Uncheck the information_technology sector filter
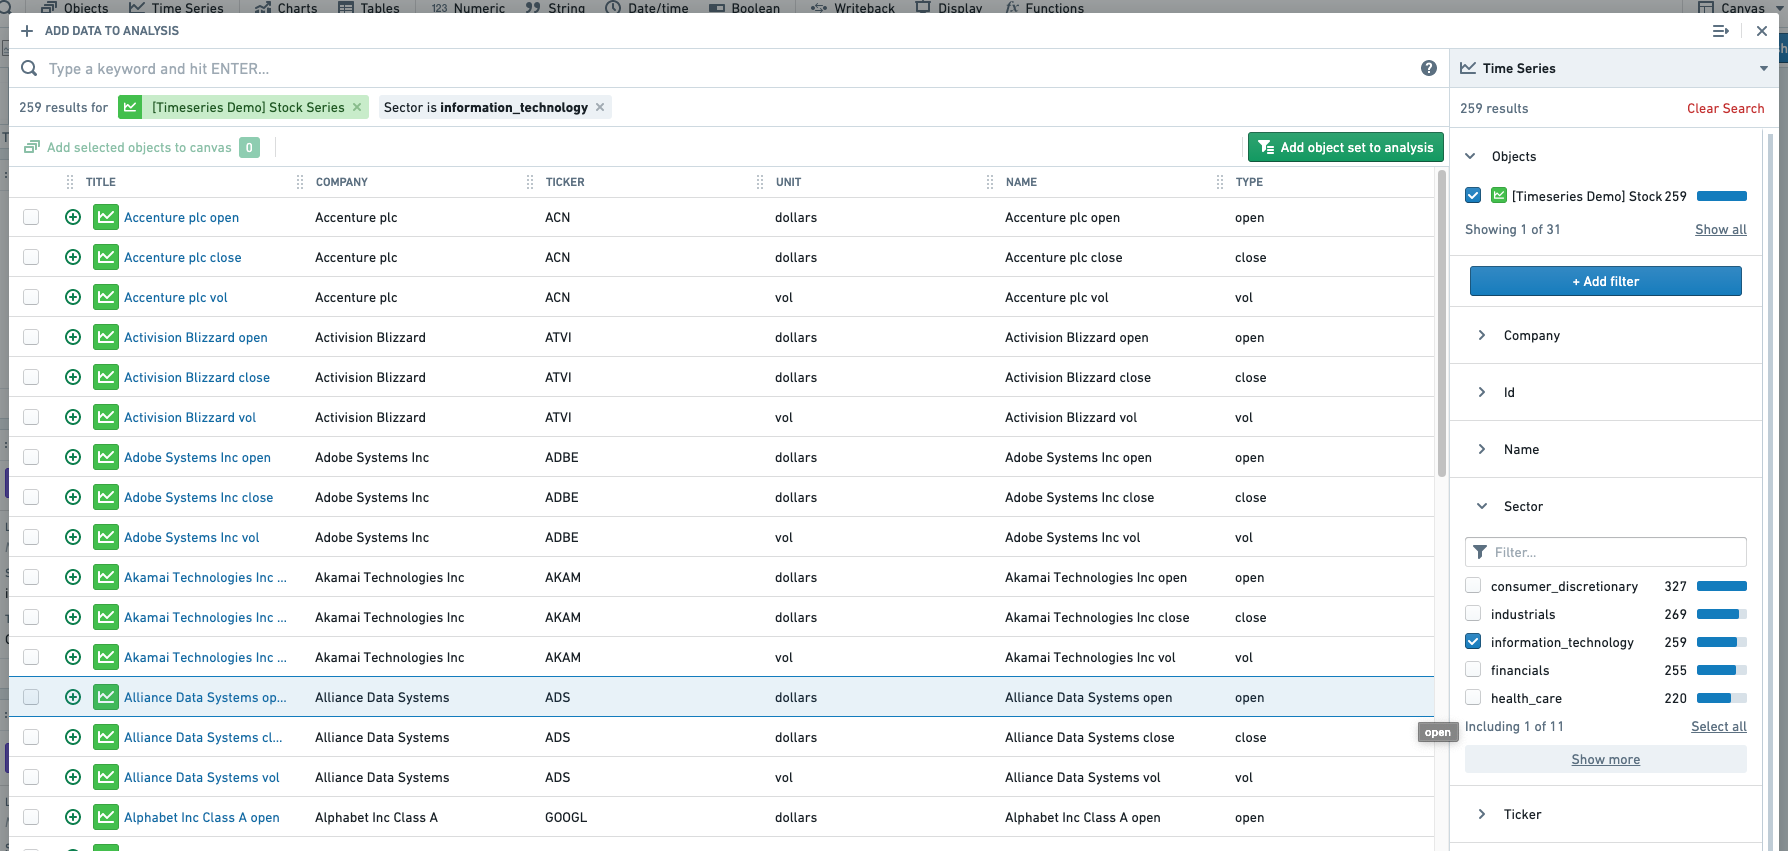Image resolution: width=1788 pixels, height=851 pixels. pos(1473,642)
